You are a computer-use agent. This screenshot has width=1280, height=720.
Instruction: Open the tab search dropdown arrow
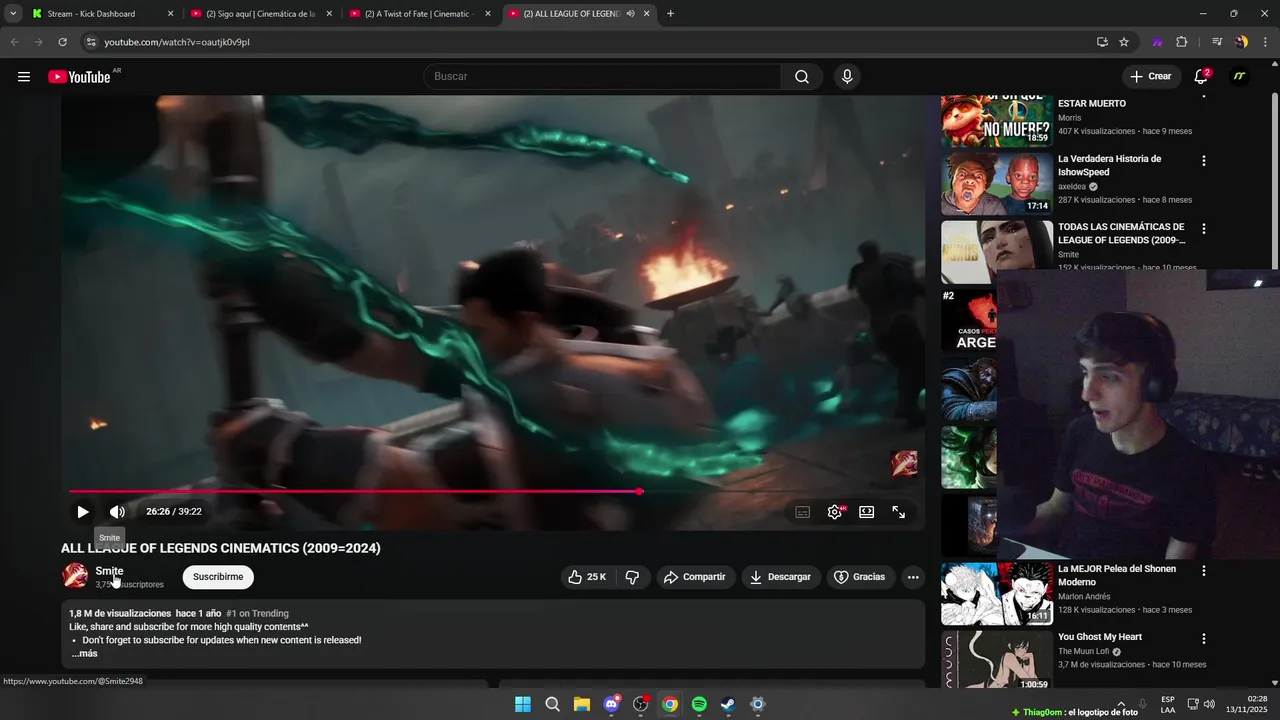tap(12, 14)
